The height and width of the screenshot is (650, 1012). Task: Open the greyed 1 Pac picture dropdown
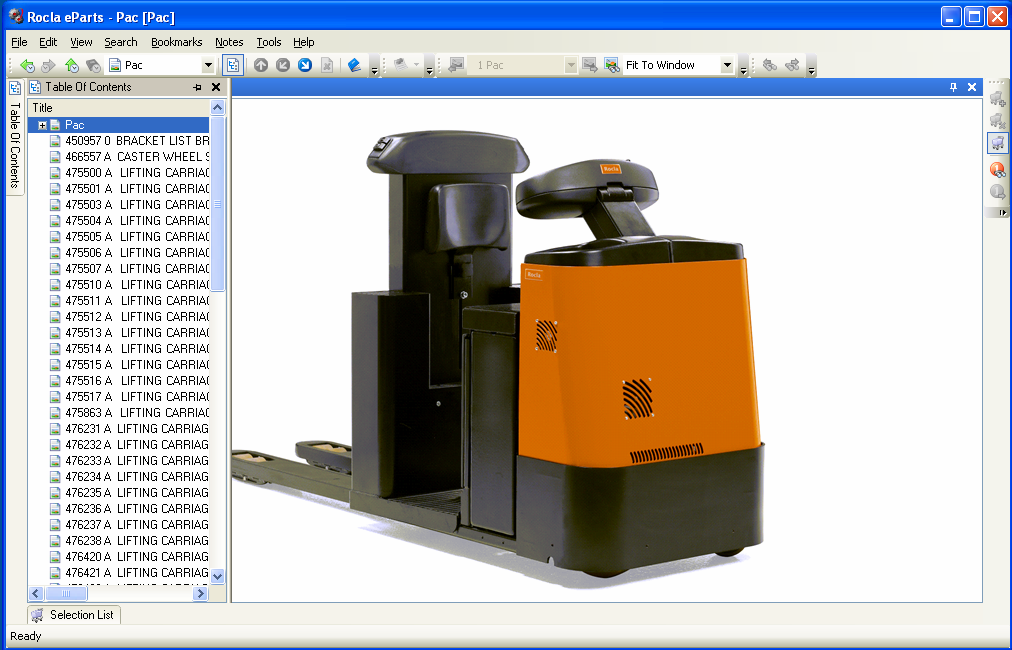[x=571, y=65]
